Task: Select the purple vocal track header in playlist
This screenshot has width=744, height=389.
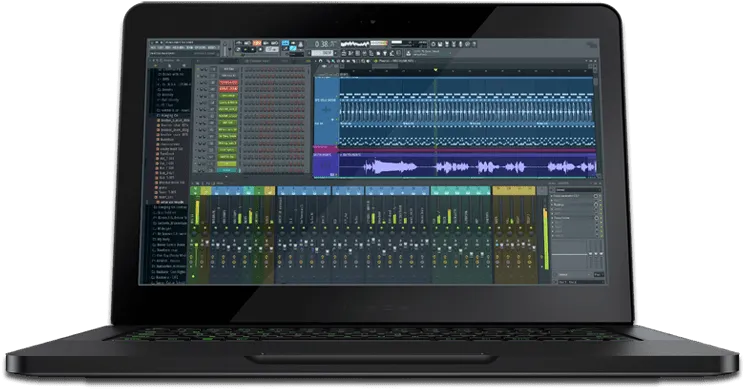Action: [326, 166]
